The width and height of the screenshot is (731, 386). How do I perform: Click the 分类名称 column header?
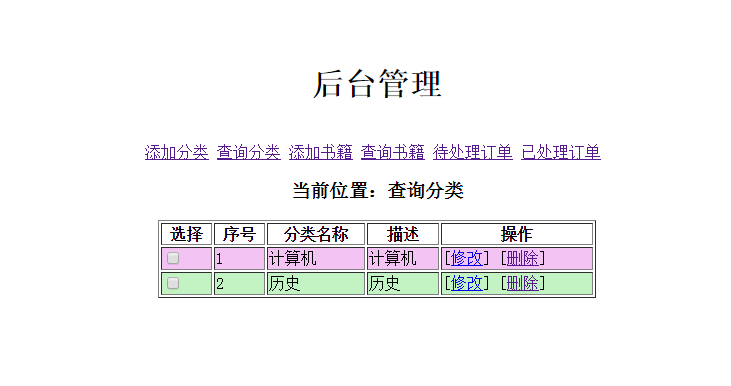pos(316,234)
